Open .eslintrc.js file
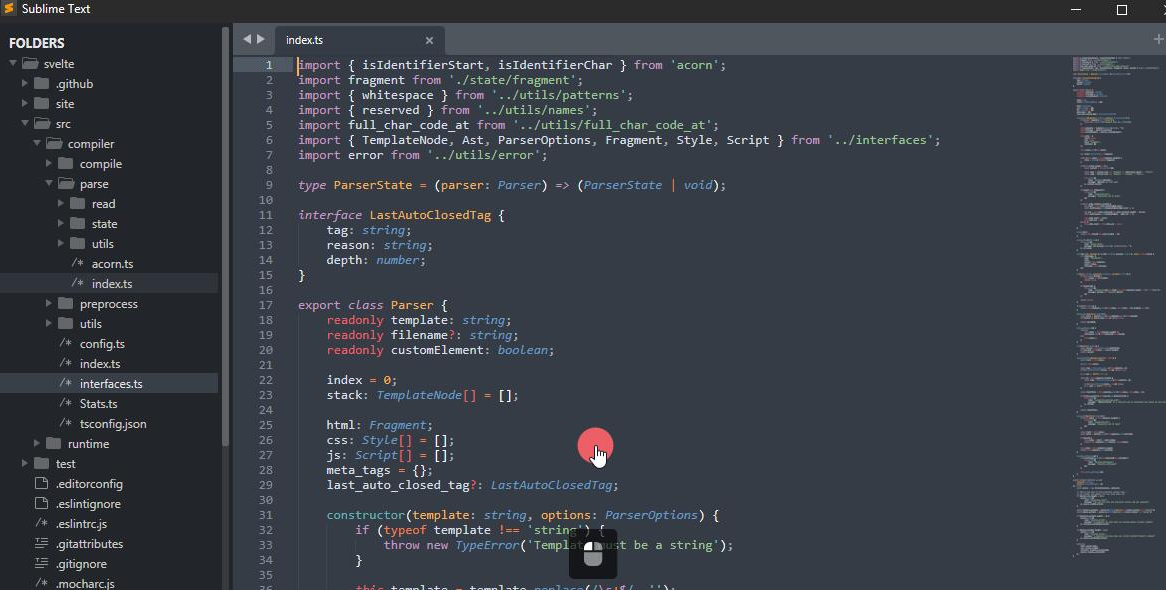This screenshot has width=1166, height=590. pyautogui.click(x=81, y=524)
